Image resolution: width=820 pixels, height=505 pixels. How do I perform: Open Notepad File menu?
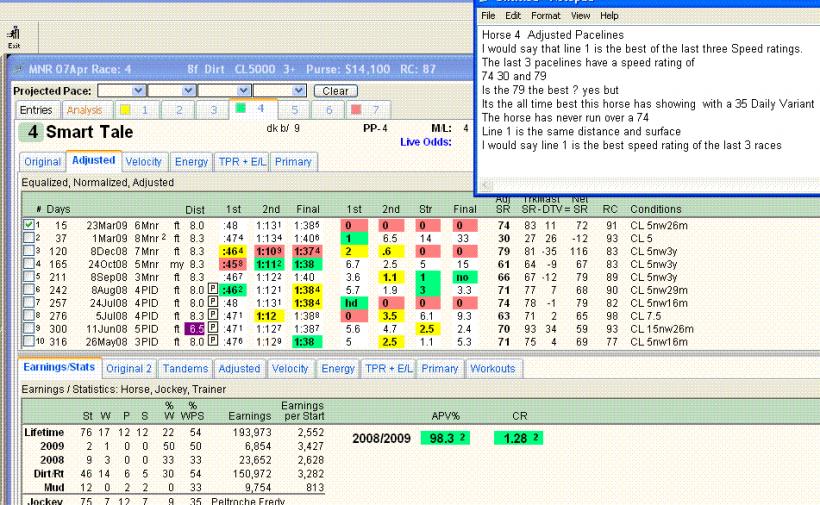point(488,16)
